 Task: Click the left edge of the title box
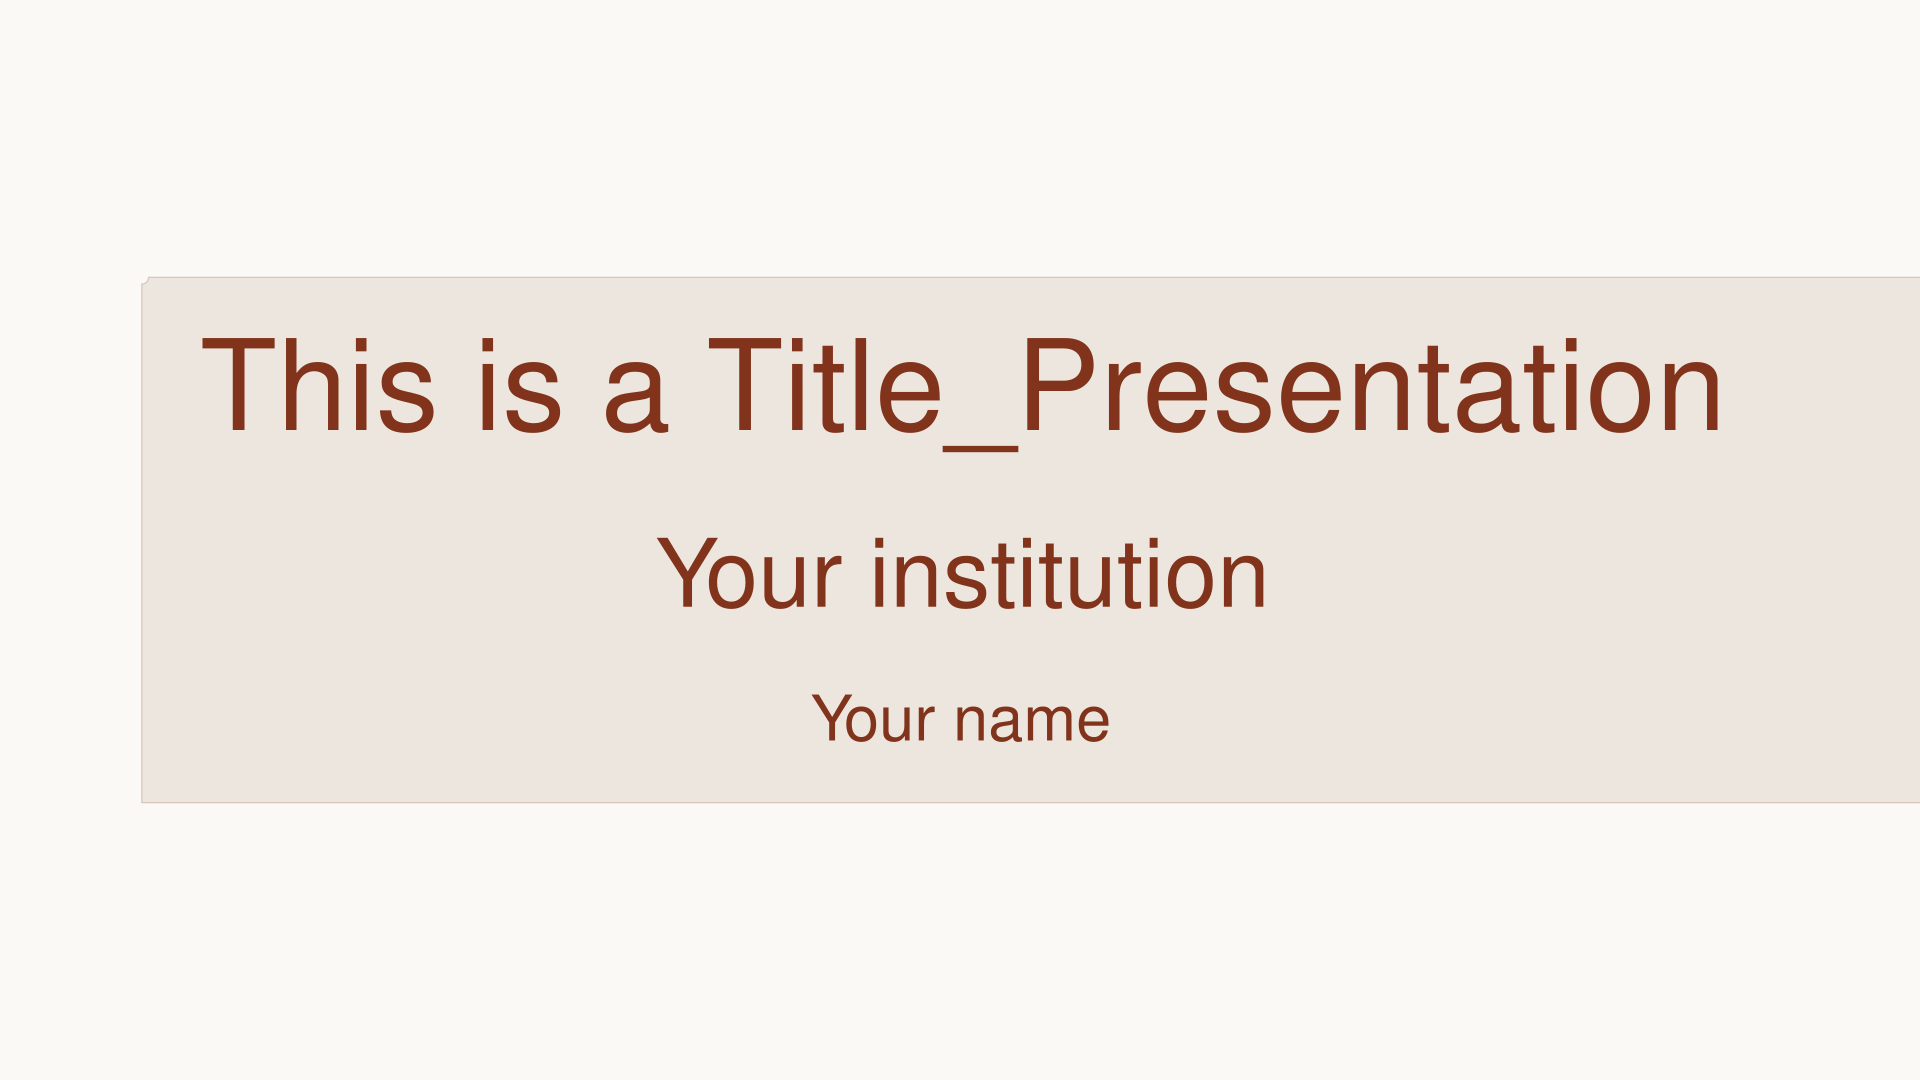pyautogui.click(x=142, y=540)
